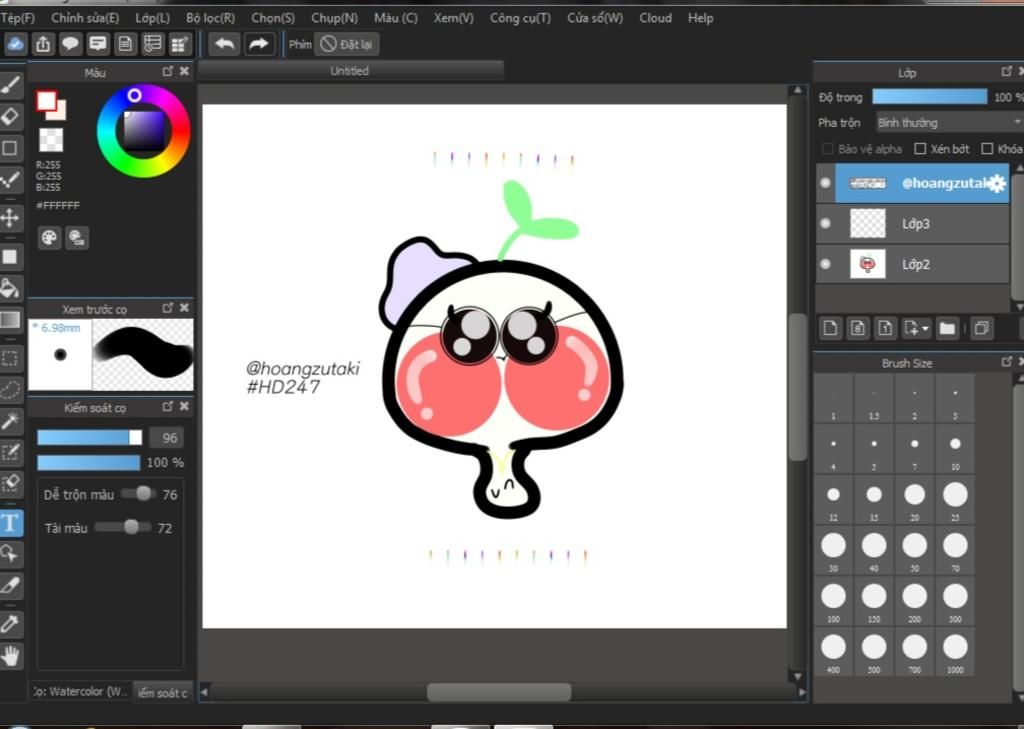The height and width of the screenshot is (729, 1024).
Task: Click the cloud save icon
Action: tap(15, 44)
